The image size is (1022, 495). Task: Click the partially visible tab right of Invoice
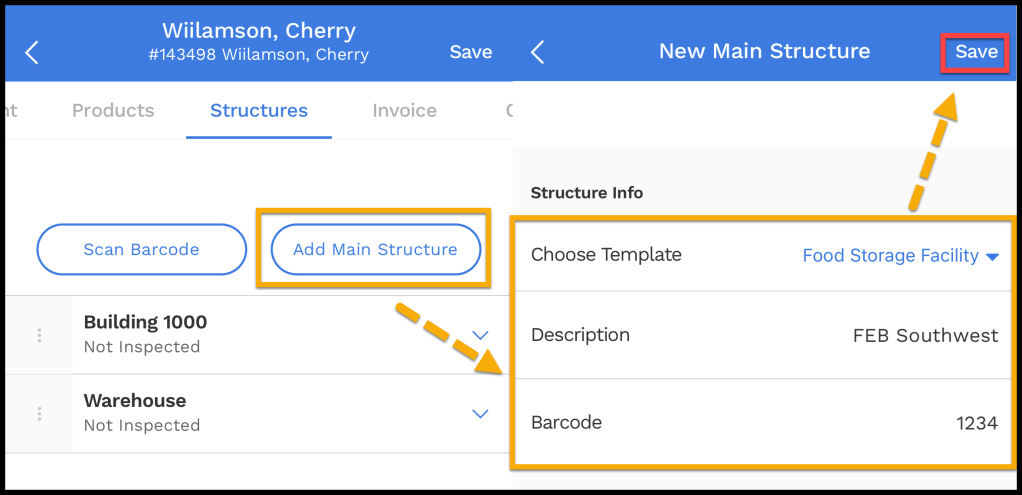pyautogui.click(x=508, y=111)
